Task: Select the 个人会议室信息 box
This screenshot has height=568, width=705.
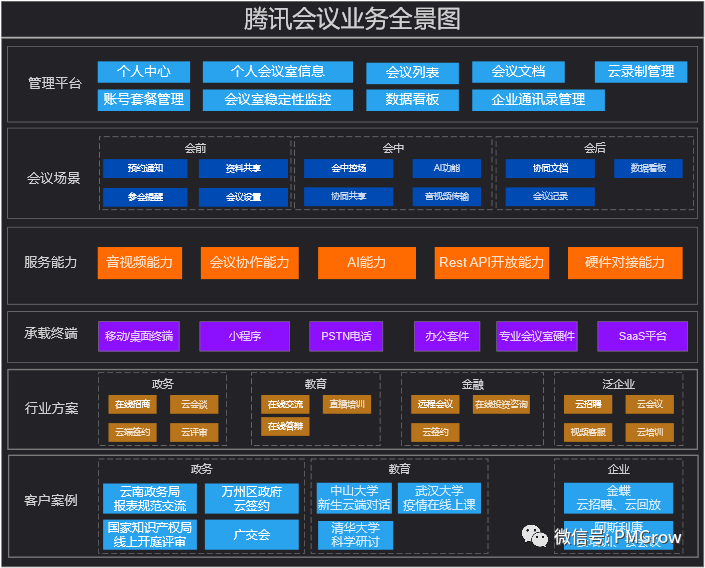Action: (x=277, y=72)
